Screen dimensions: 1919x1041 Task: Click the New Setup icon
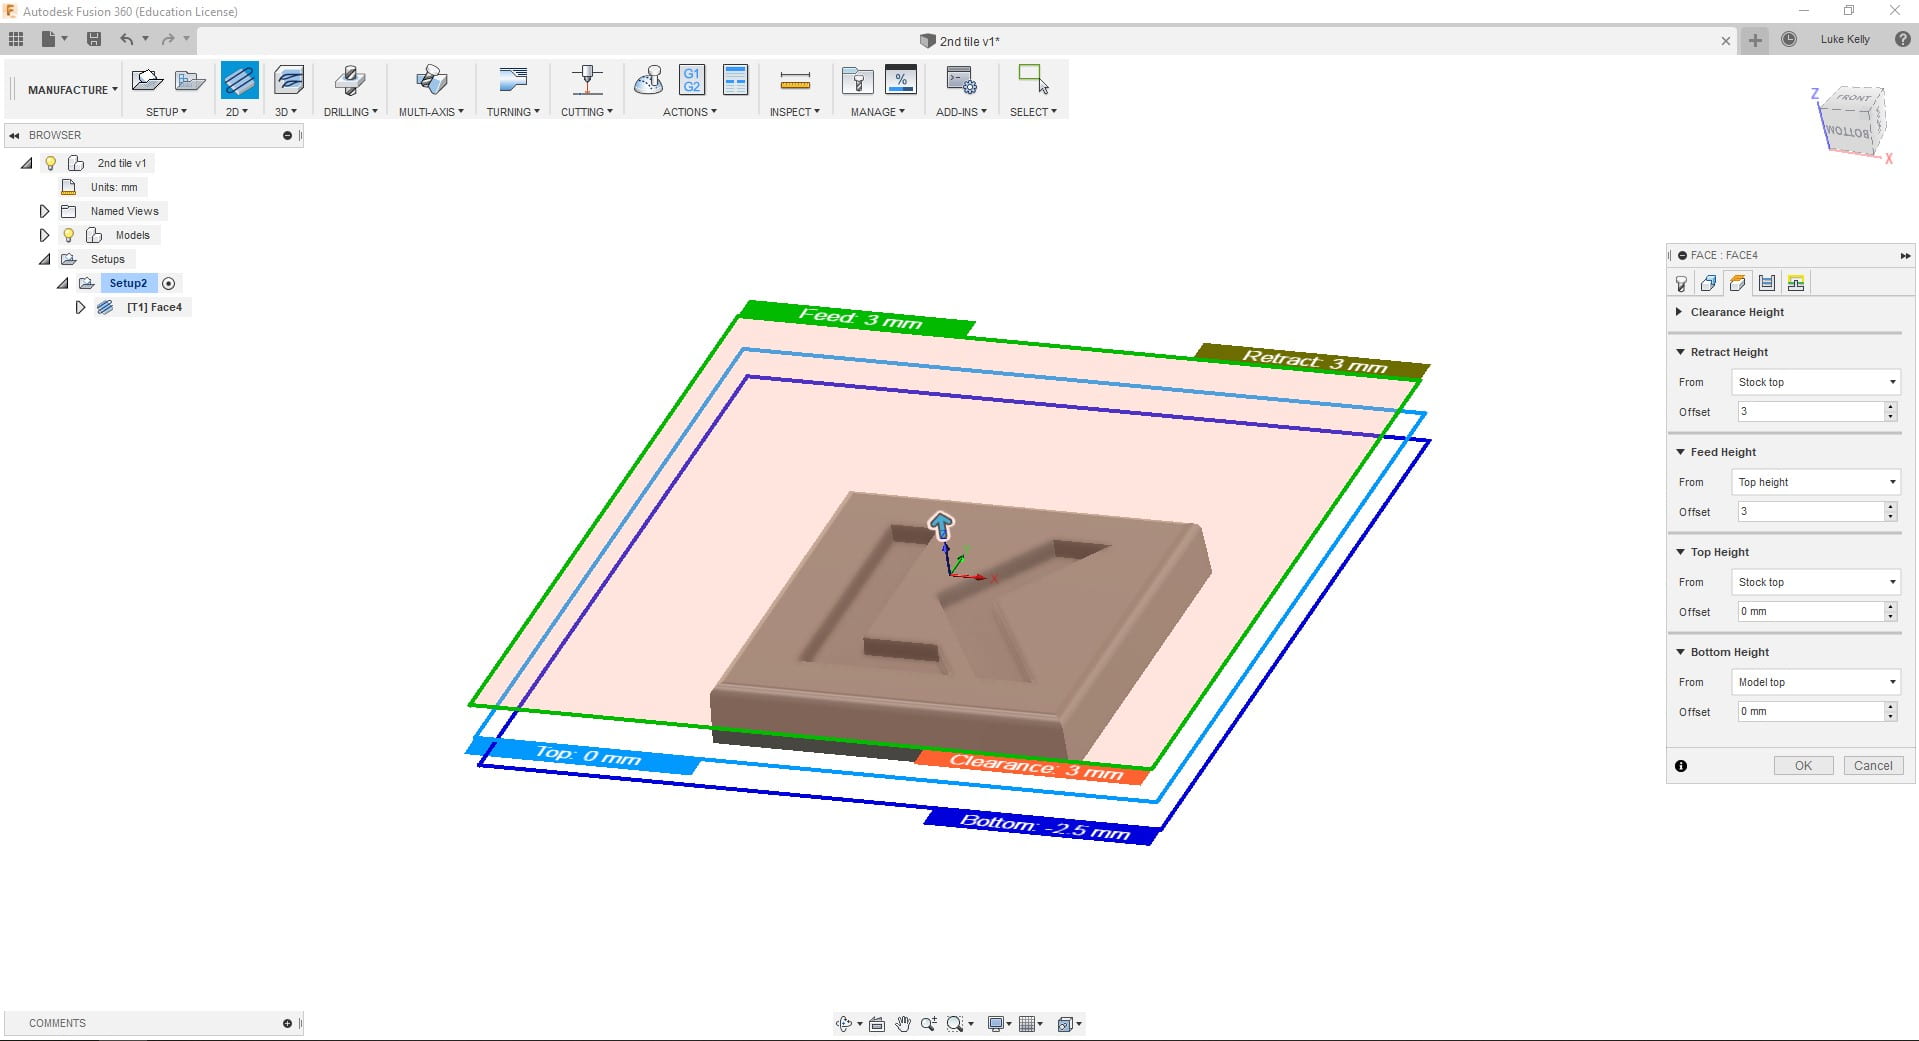(x=147, y=80)
